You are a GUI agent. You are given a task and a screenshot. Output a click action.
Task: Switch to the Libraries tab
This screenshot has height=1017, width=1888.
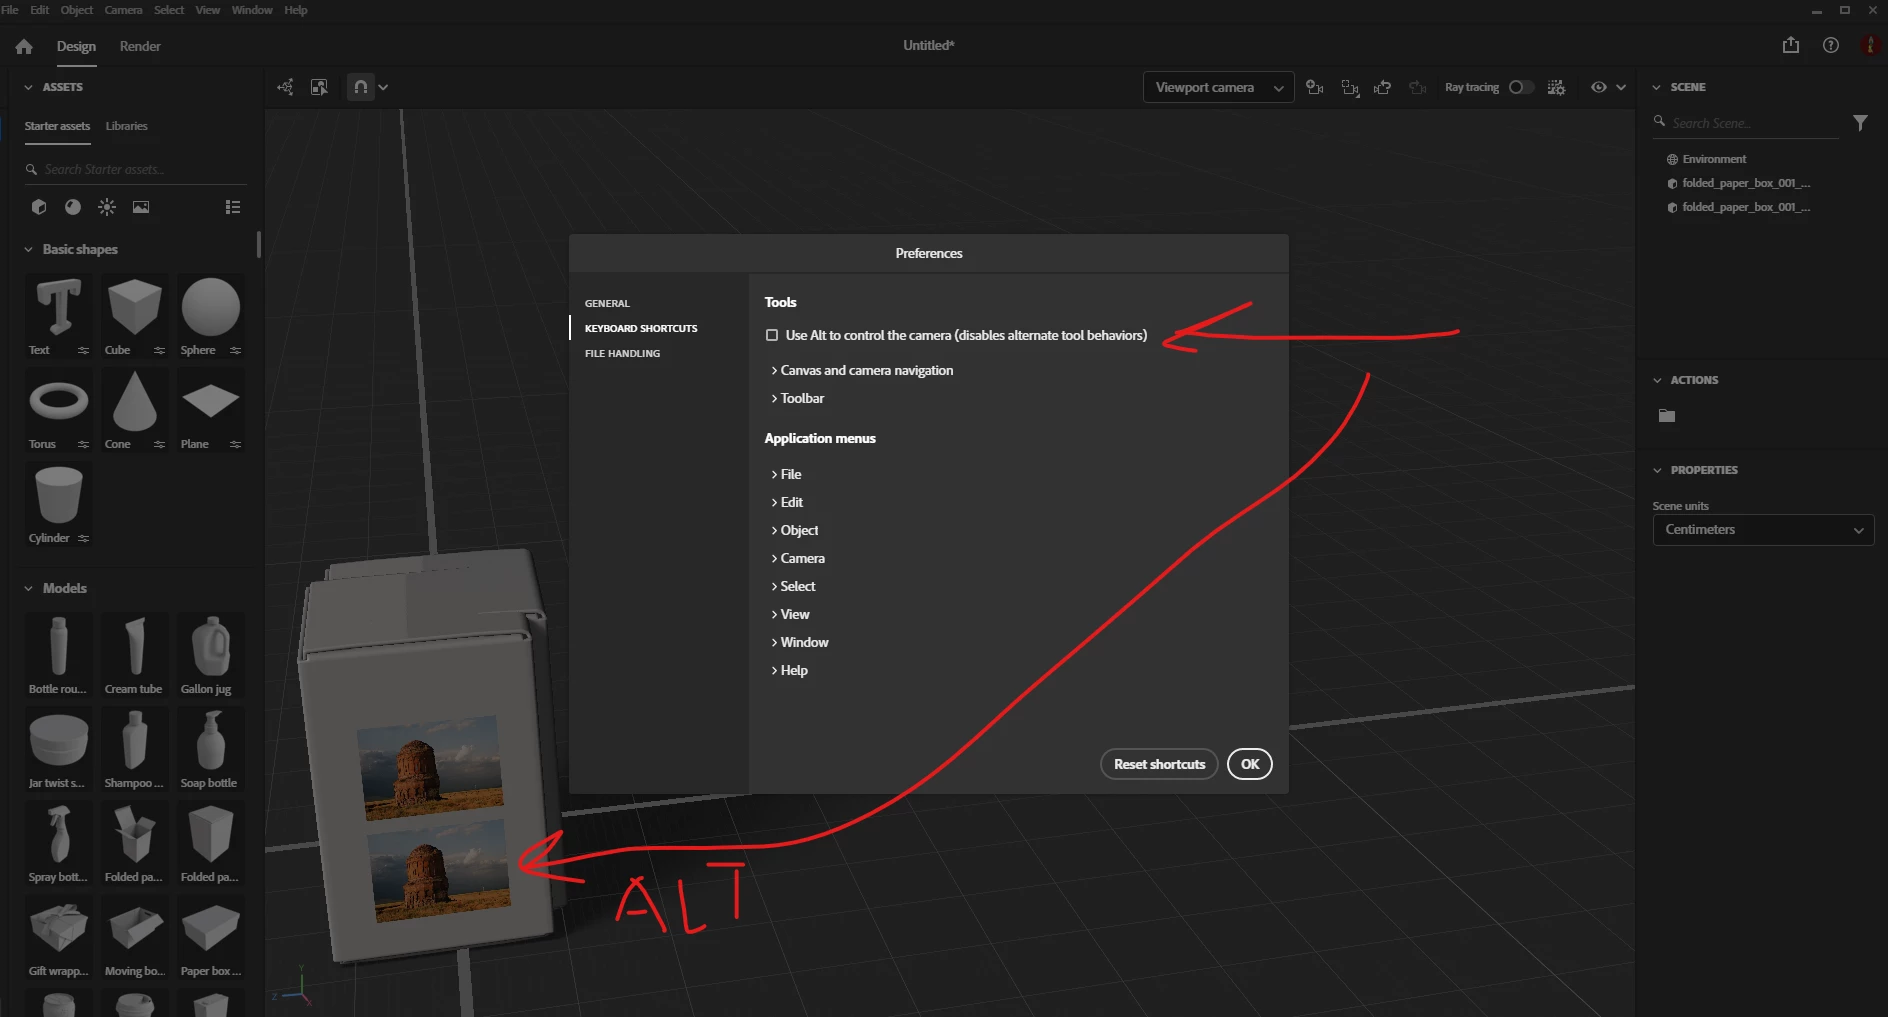pos(126,126)
